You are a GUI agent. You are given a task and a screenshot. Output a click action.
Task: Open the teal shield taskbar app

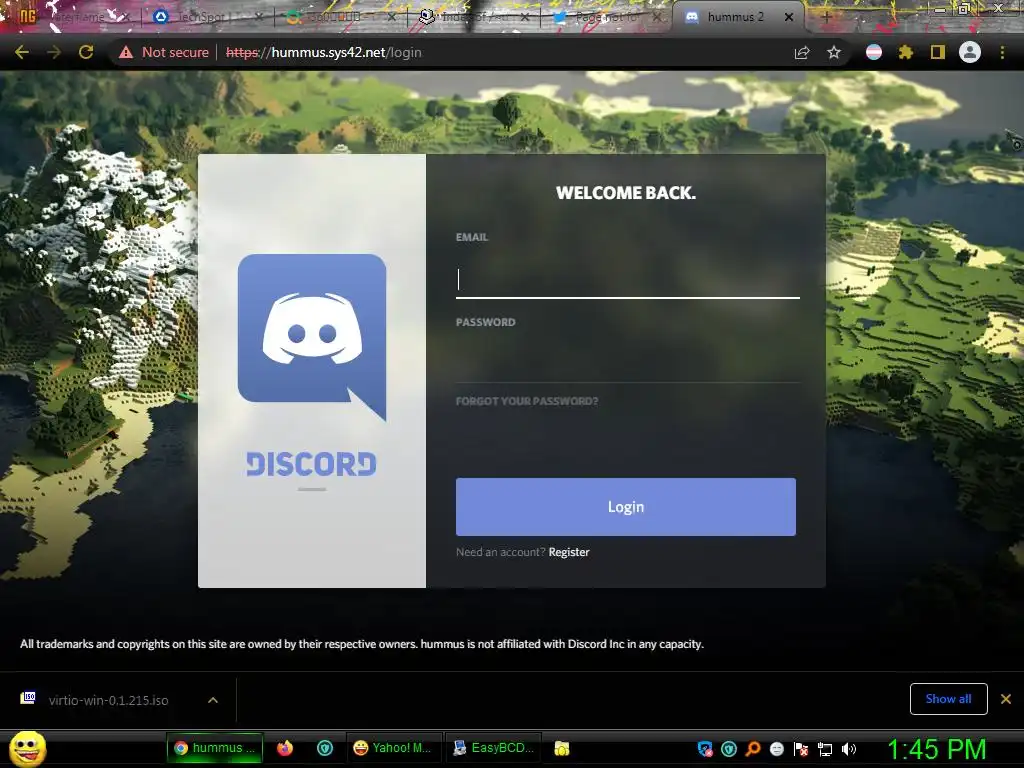325,748
